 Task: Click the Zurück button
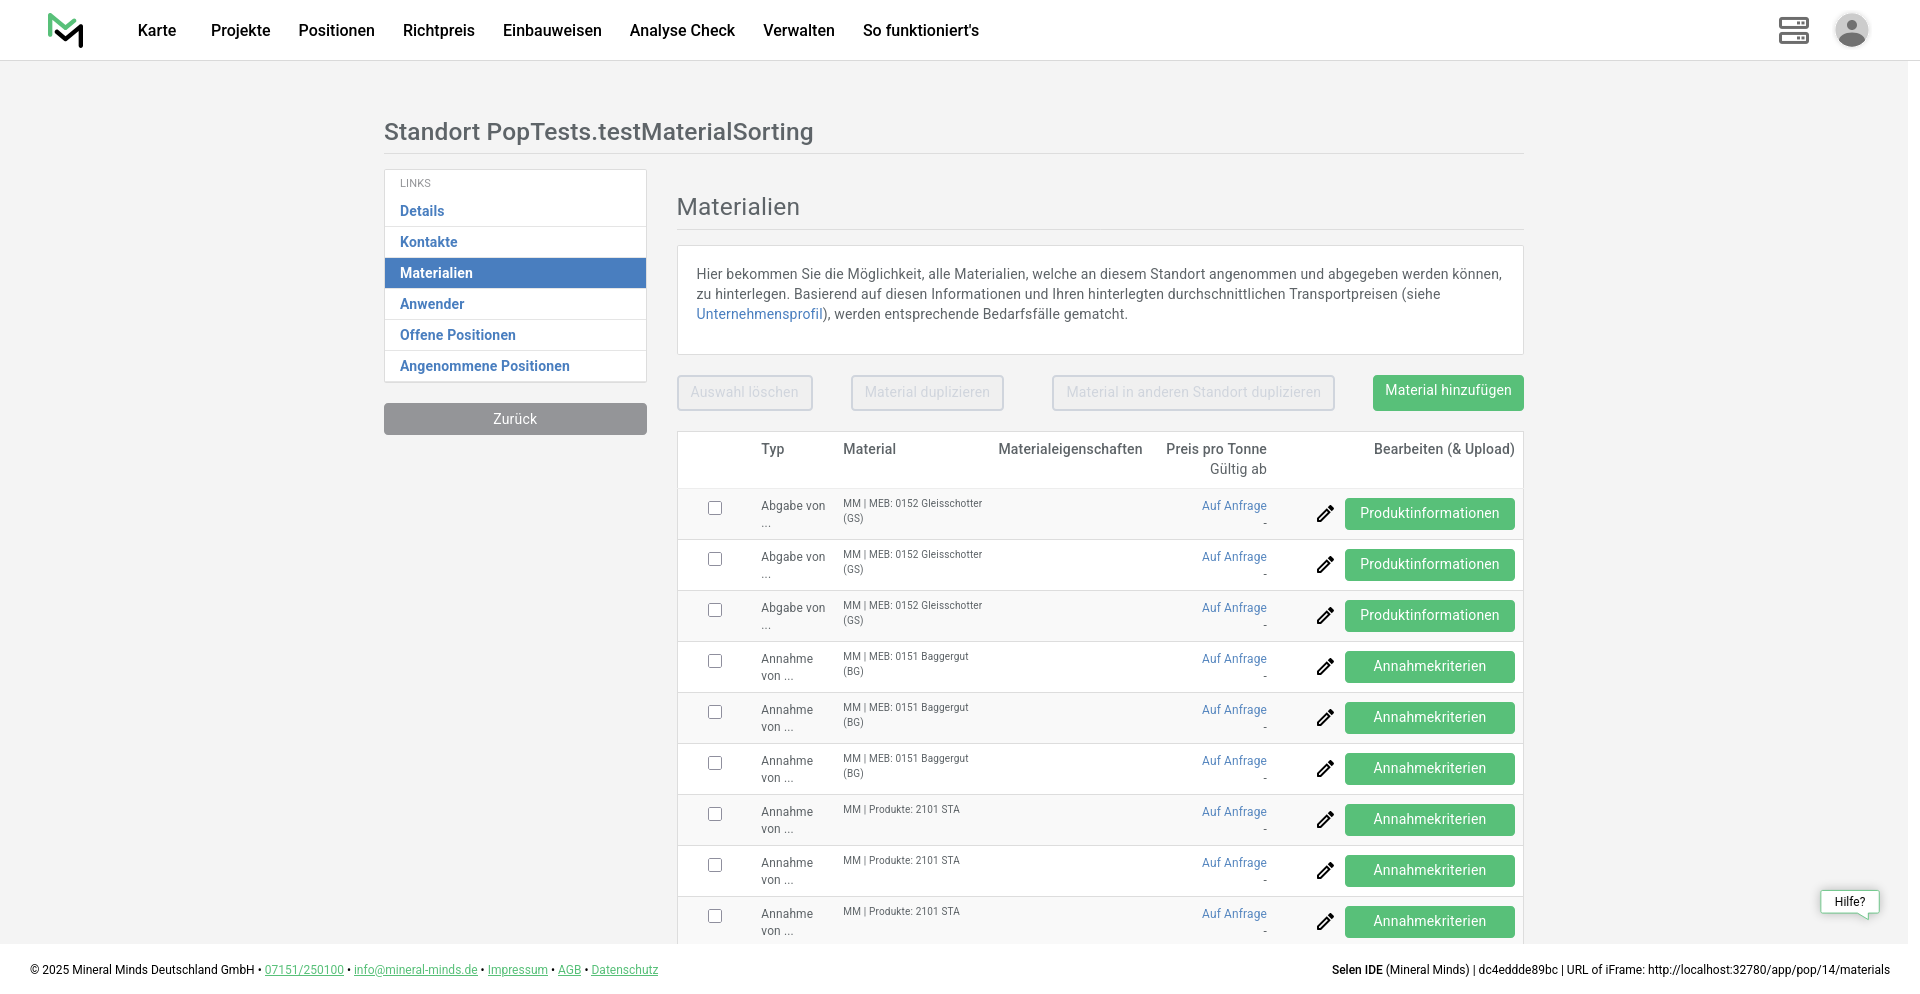(515, 419)
